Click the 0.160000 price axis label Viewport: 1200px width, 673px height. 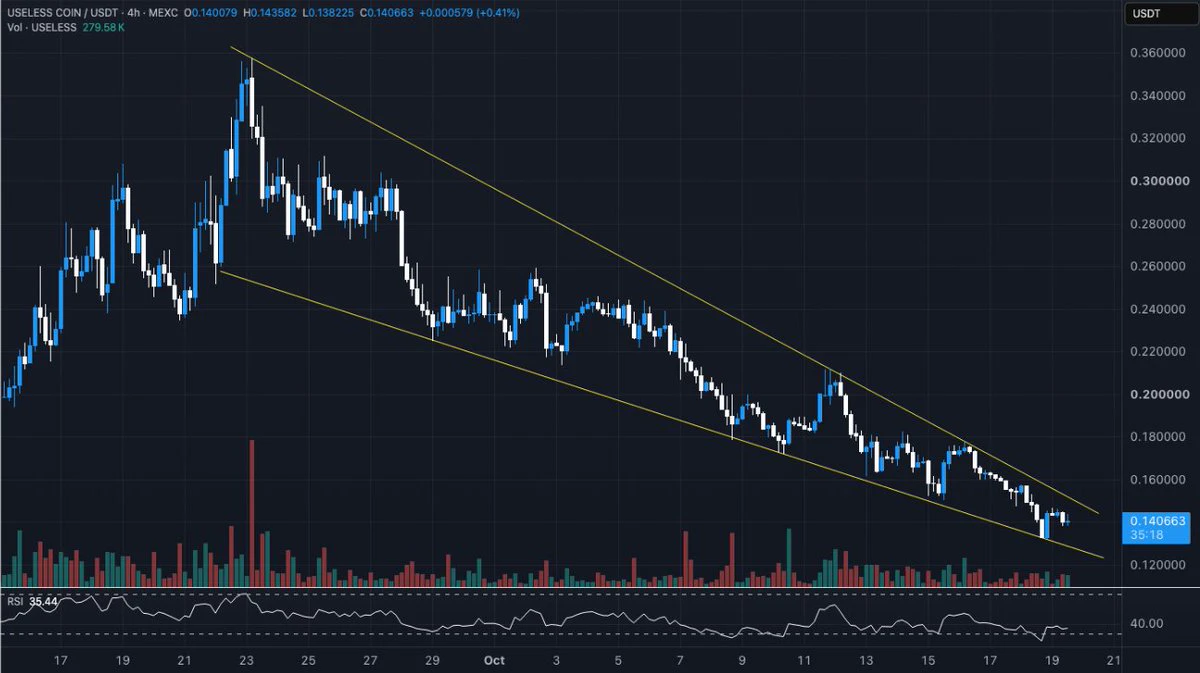1158,480
